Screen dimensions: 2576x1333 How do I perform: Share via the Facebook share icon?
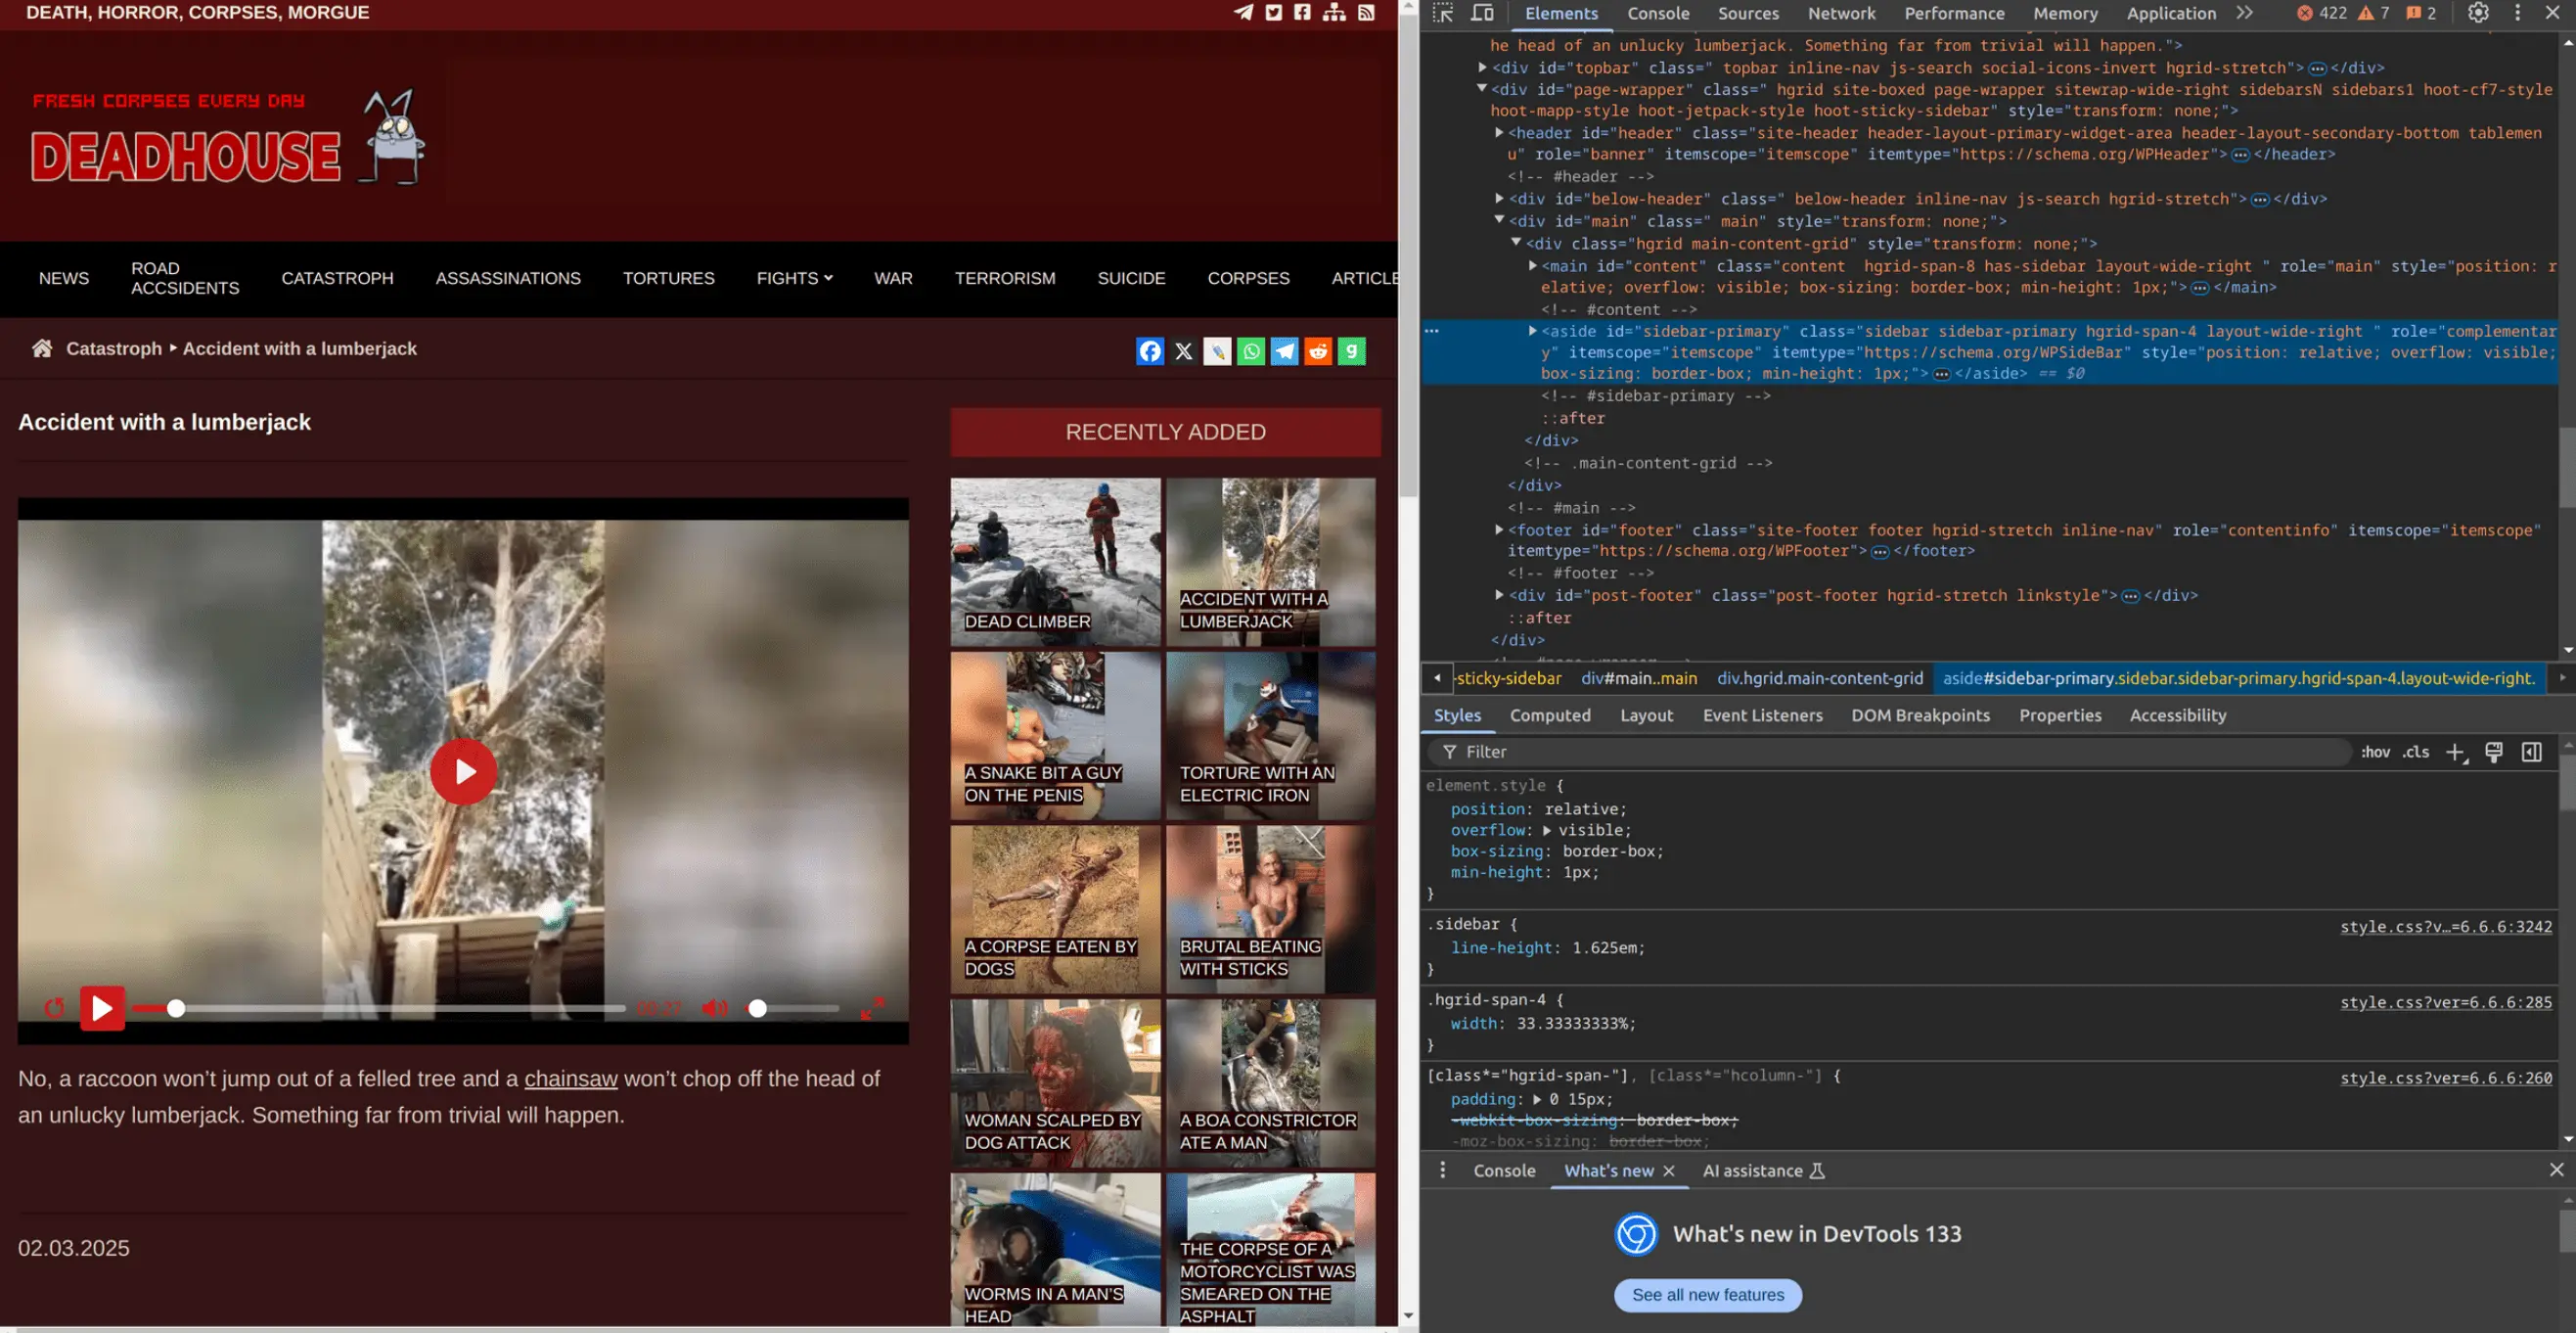click(1150, 351)
